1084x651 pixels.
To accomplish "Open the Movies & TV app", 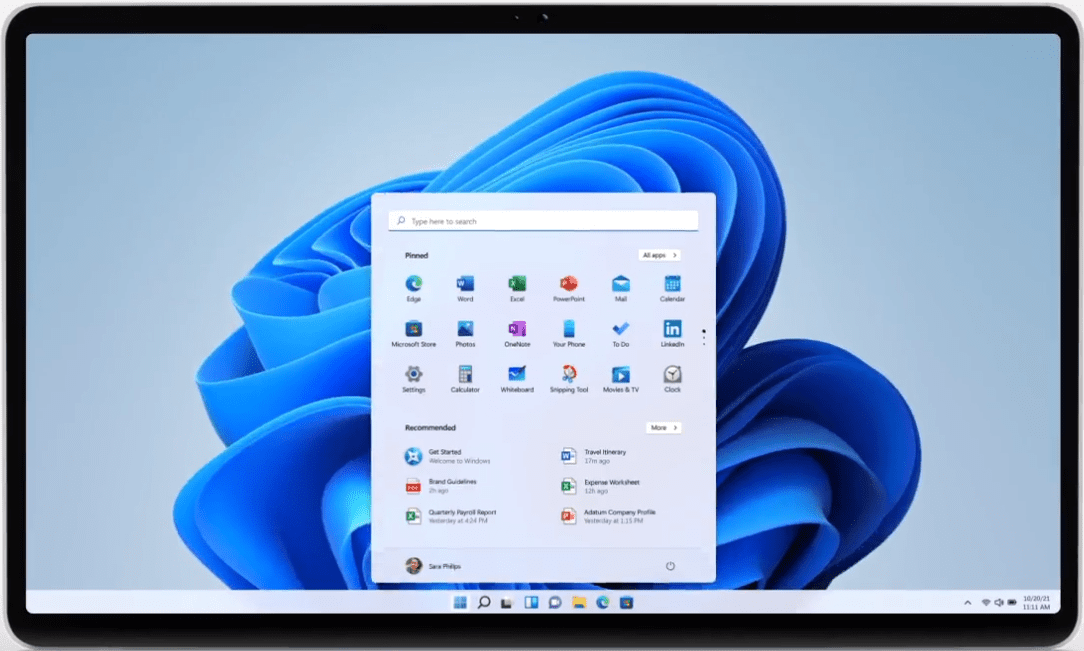I will click(621, 379).
